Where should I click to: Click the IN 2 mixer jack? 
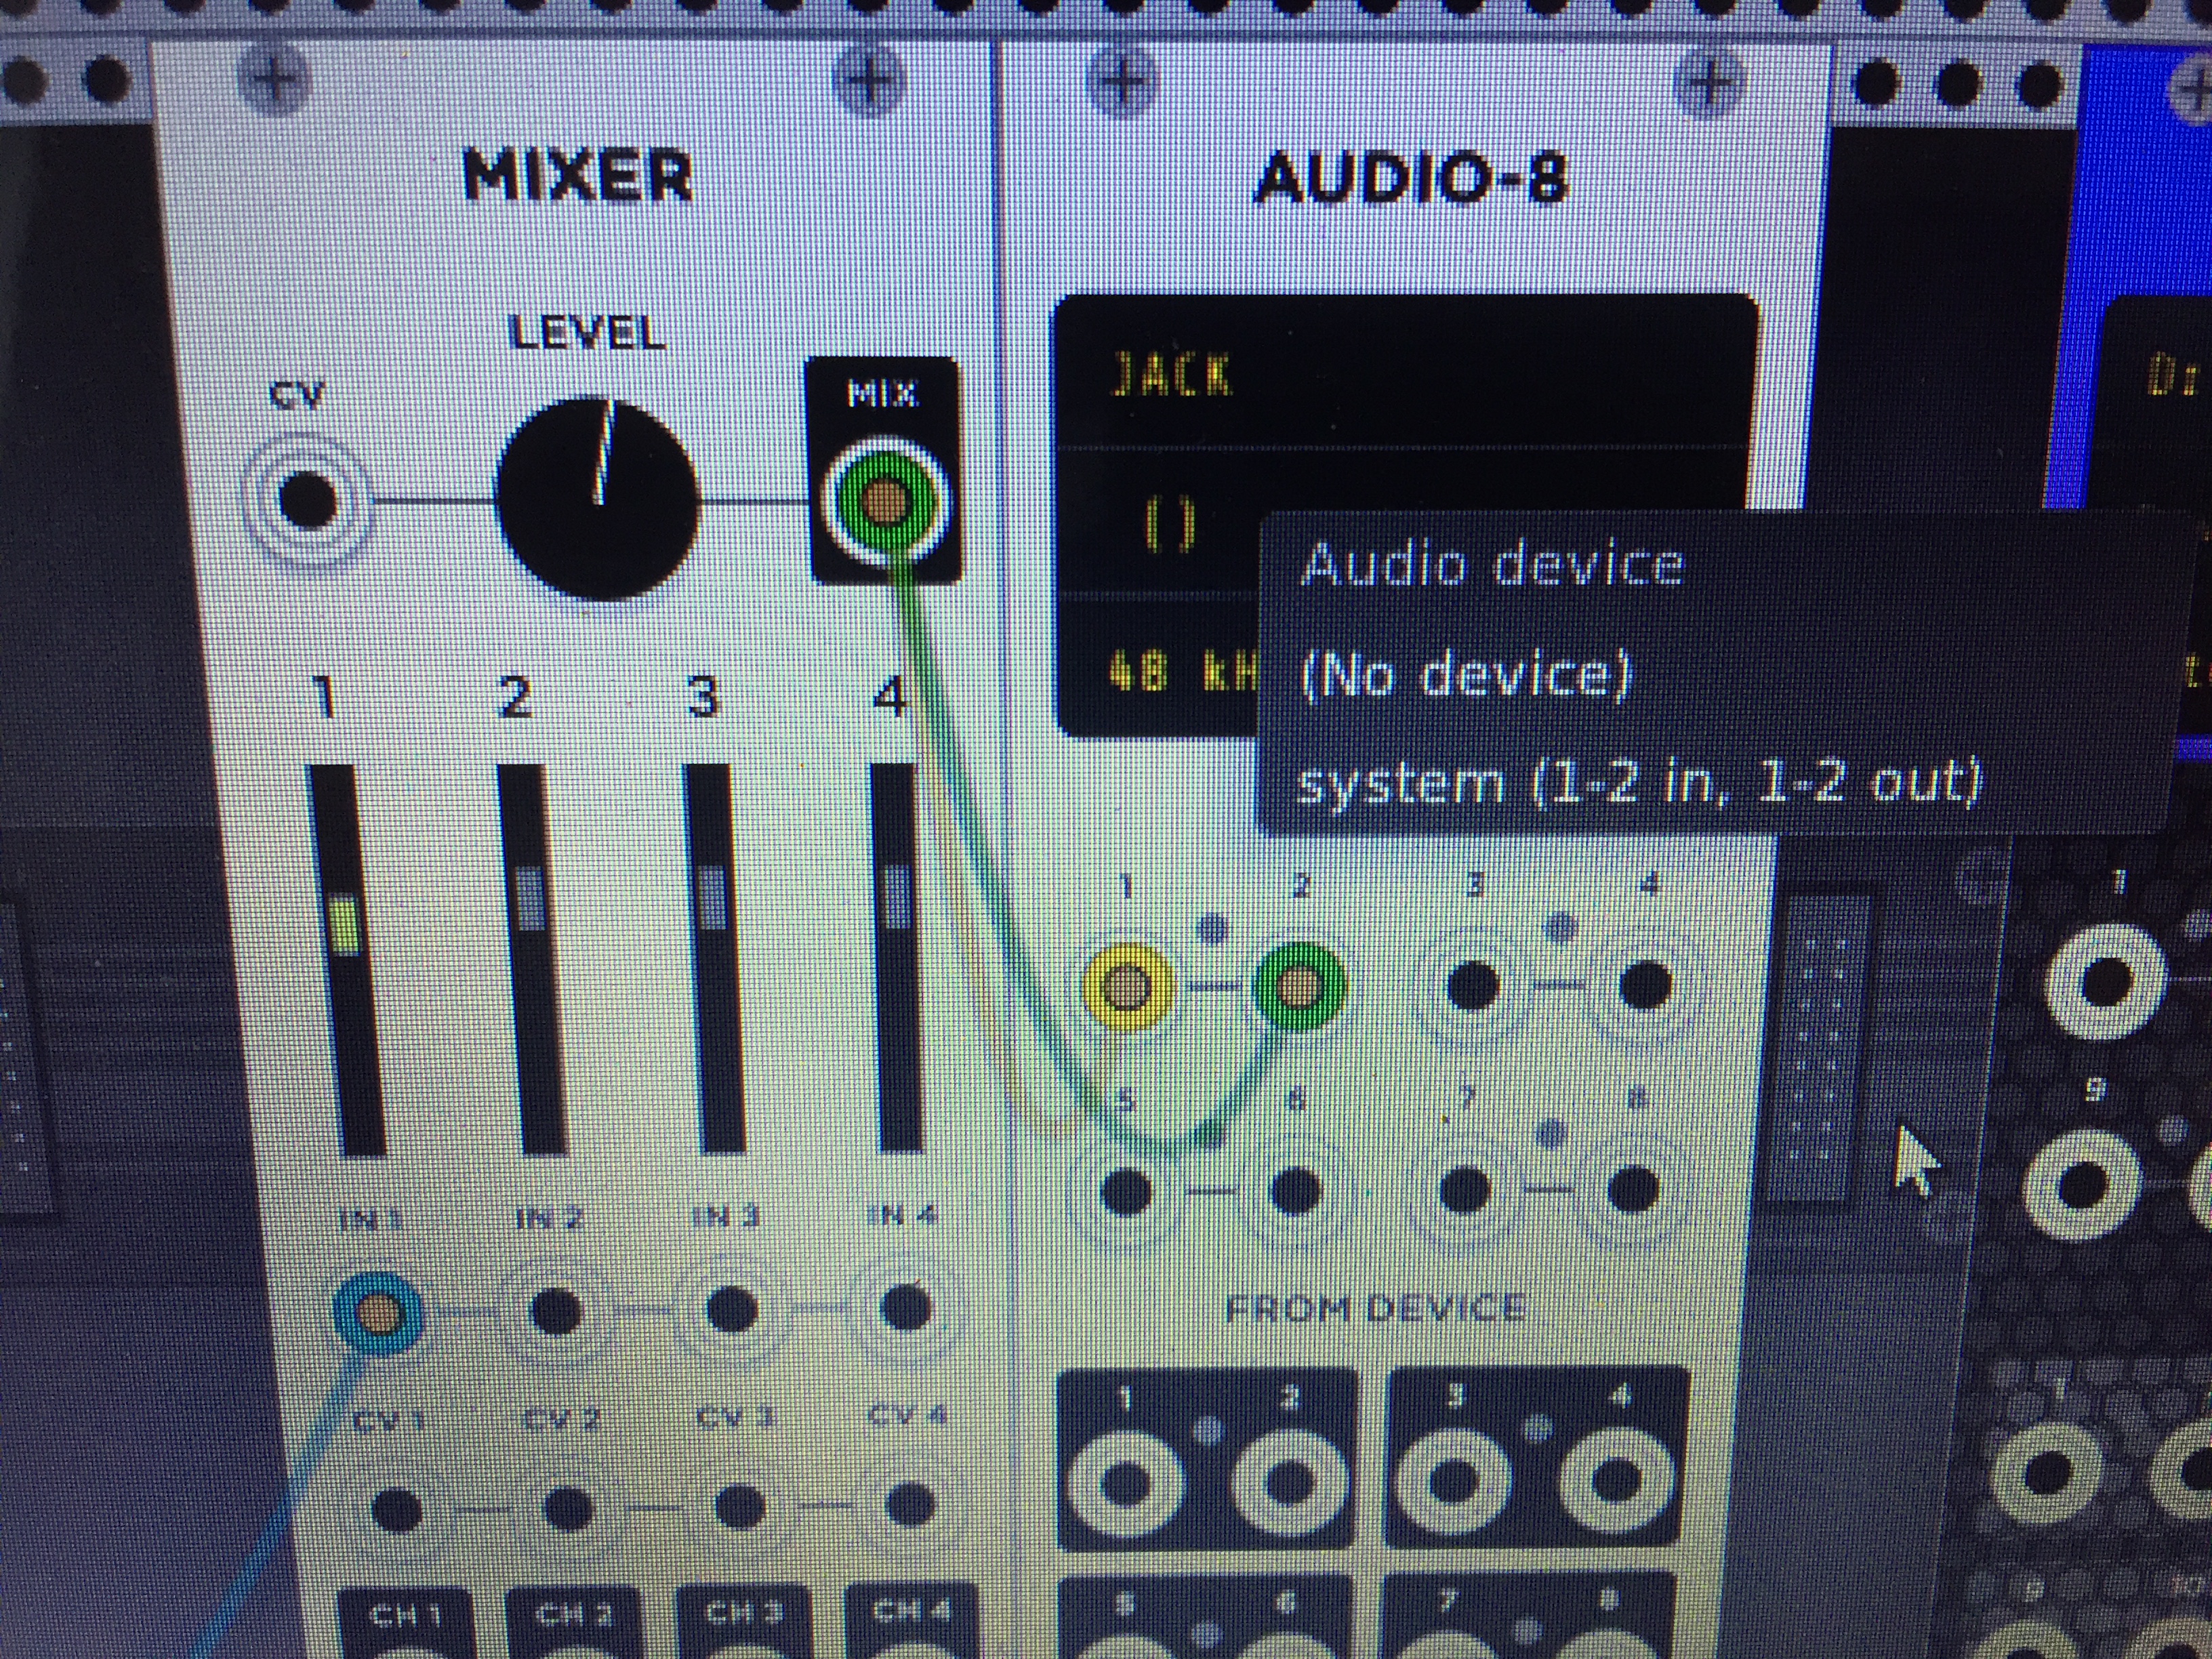coord(556,1310)
